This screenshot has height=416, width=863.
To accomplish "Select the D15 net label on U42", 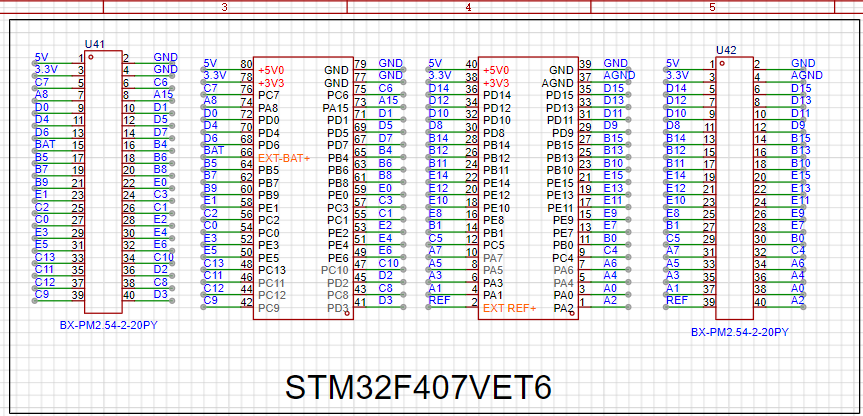I will tap(801, 87).
